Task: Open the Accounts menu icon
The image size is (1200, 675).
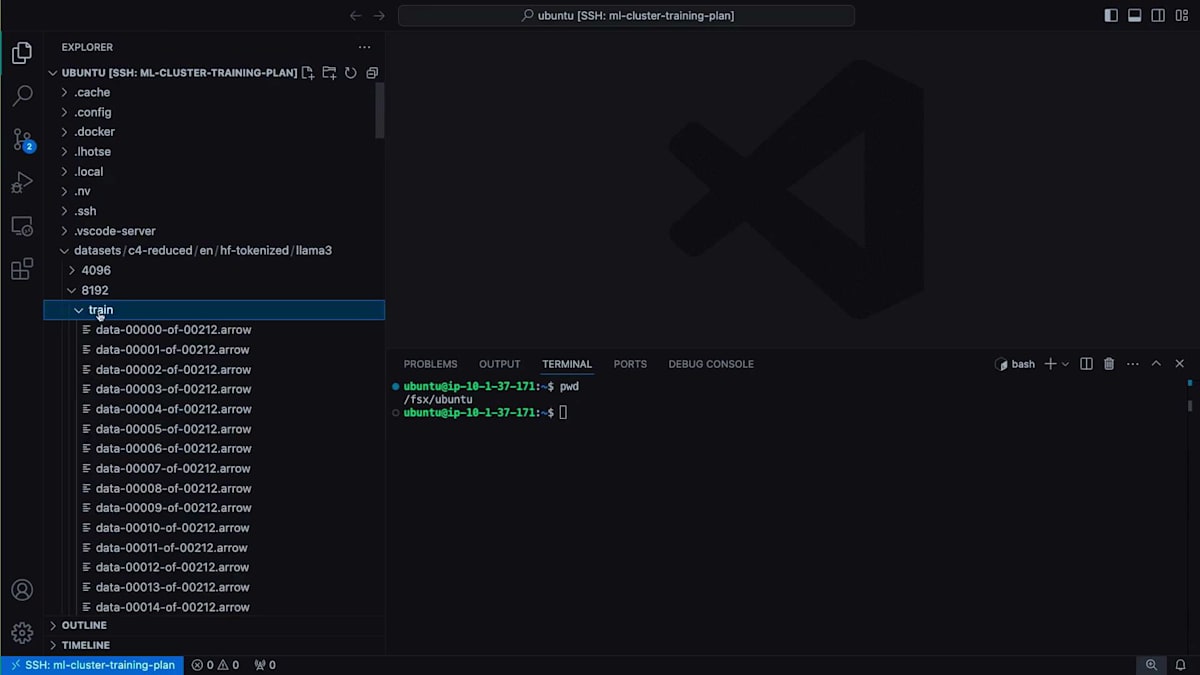Action: 22,590
